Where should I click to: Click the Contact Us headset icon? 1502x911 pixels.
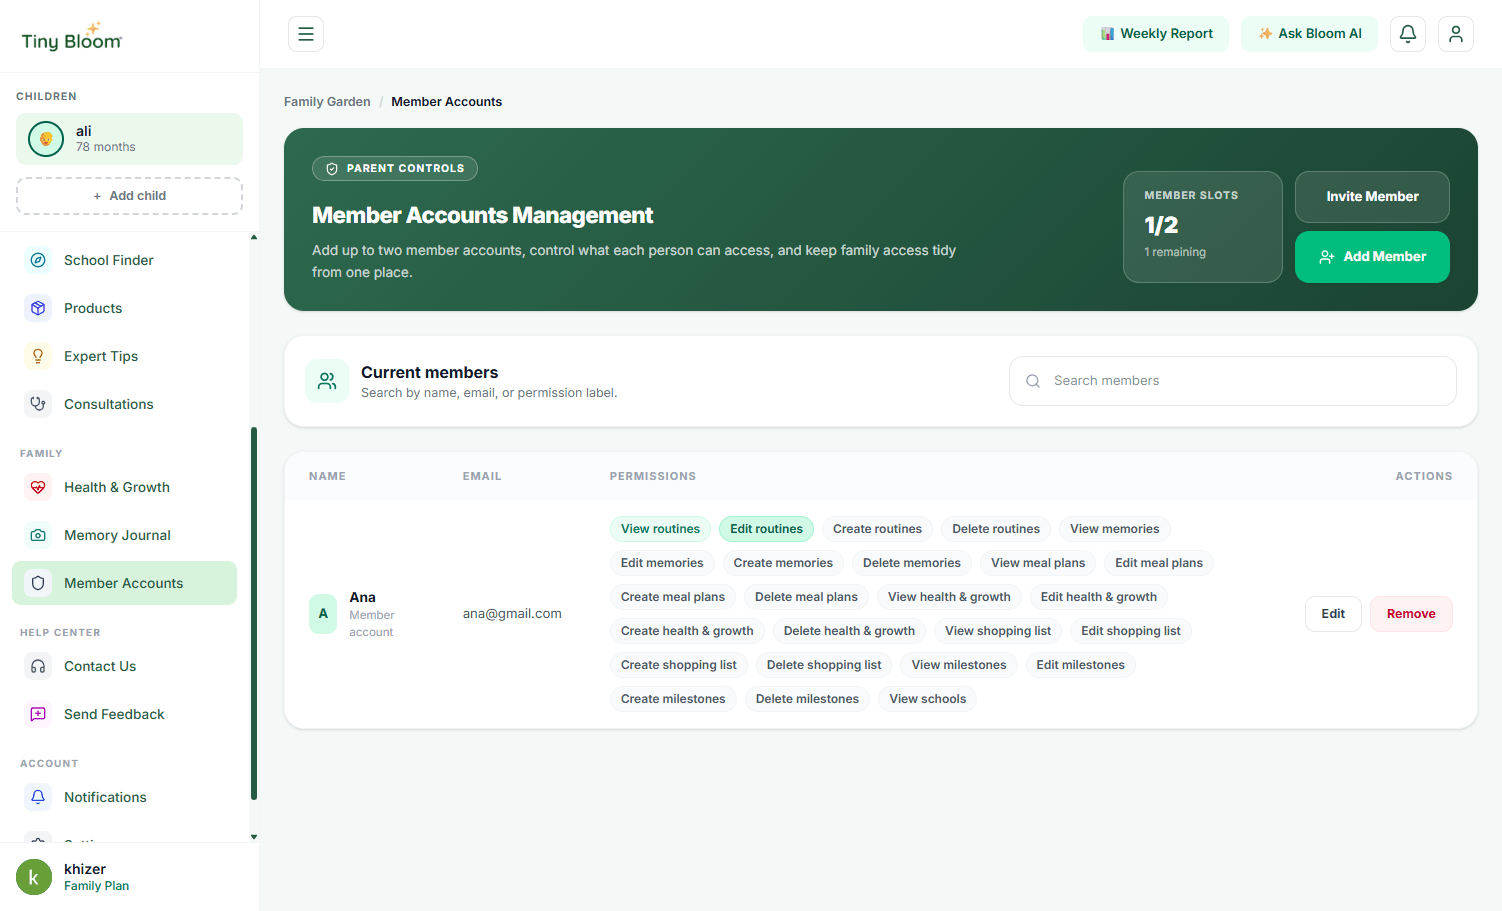tap(38, 666)
